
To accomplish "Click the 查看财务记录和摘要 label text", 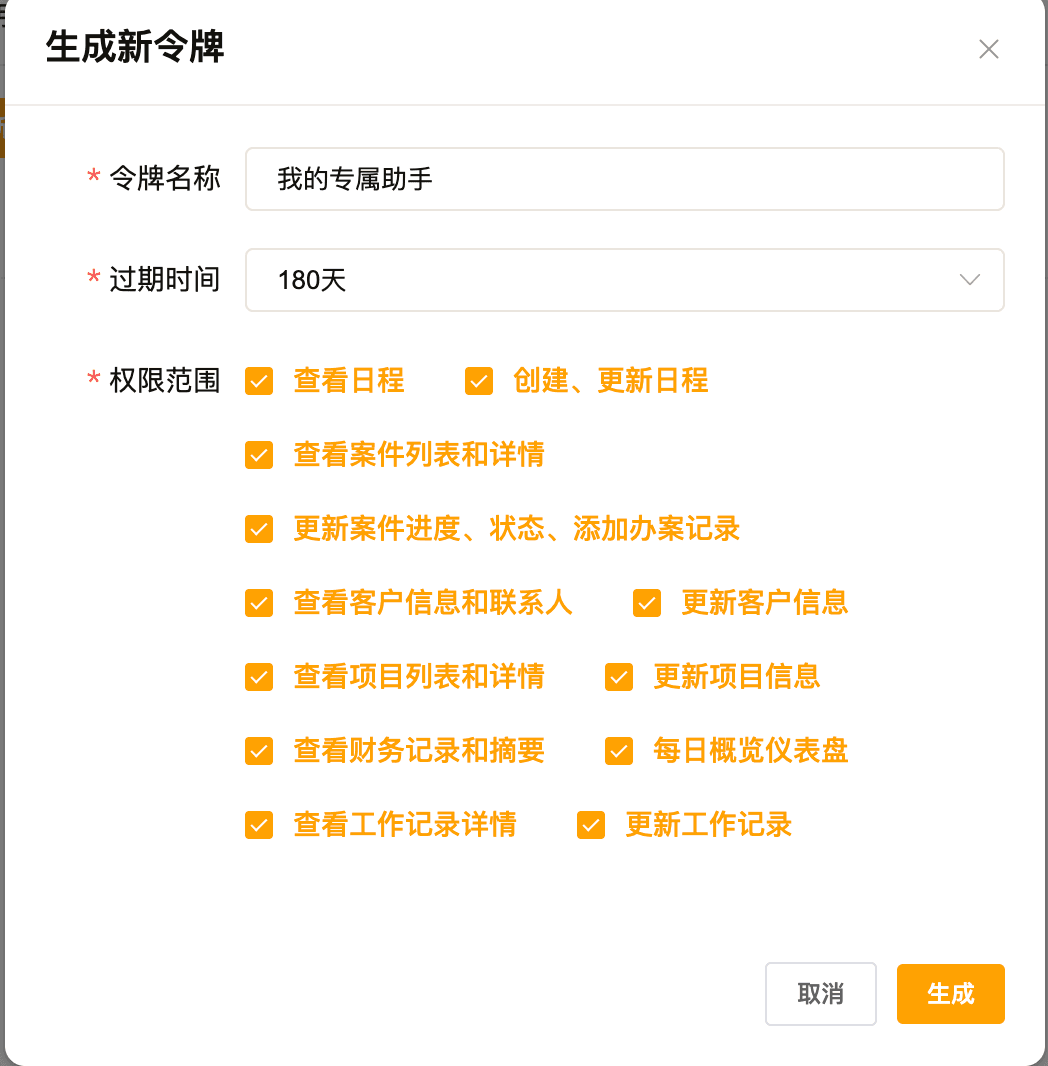I will tap(419, 751).
